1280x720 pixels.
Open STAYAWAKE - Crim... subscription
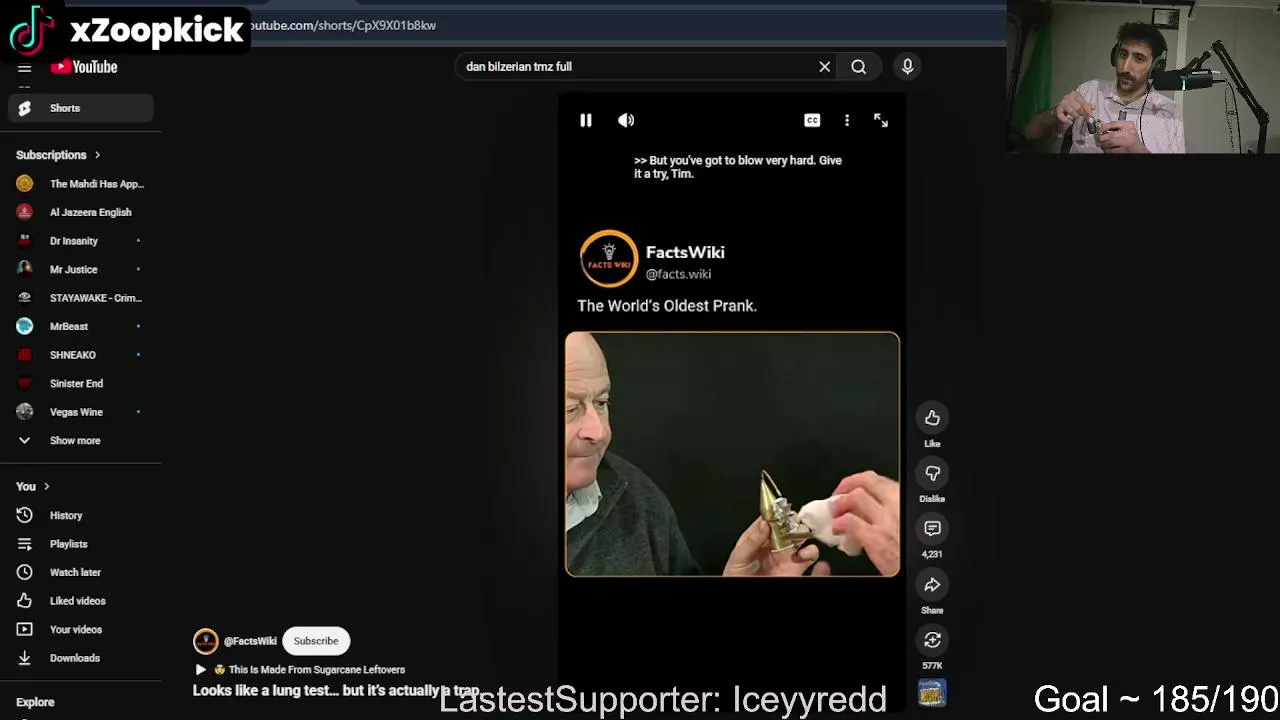[x=80, y=298]
